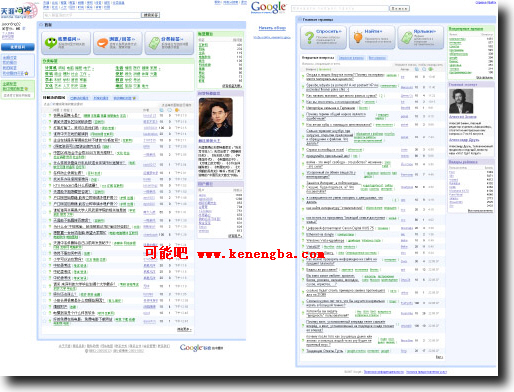Click the blue document column icon in right page table

tap(417, 69)
